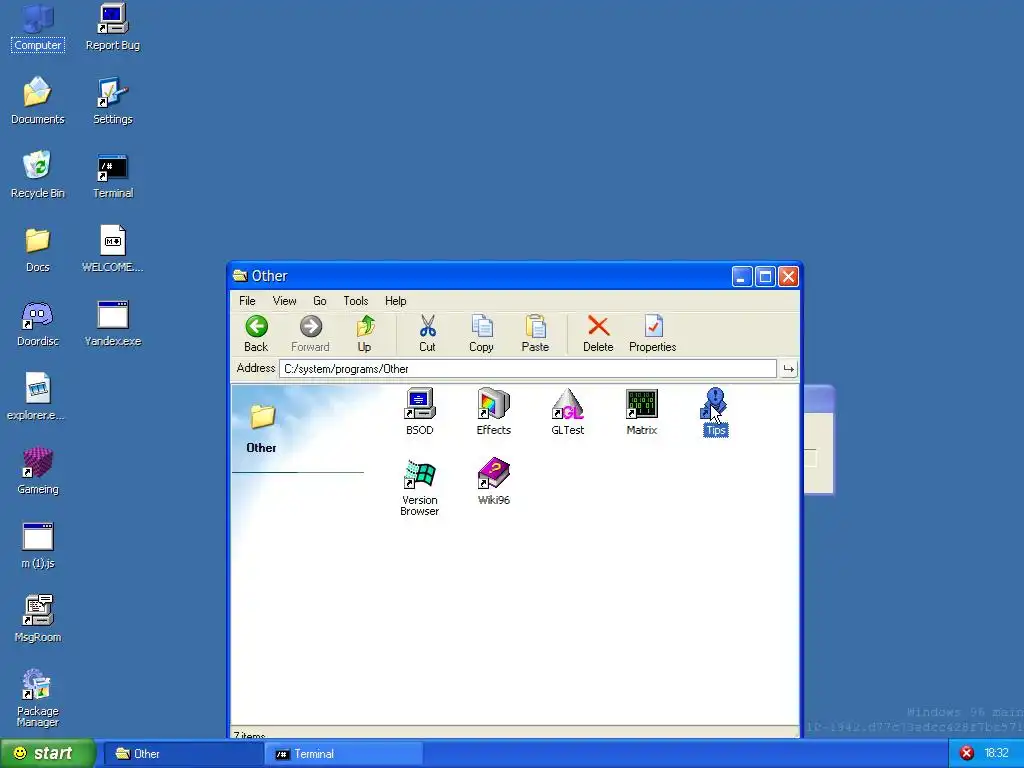Open the Settings desktop shortcut
The height and width of the screenshot is (768, 1024).
pos(112,101)
